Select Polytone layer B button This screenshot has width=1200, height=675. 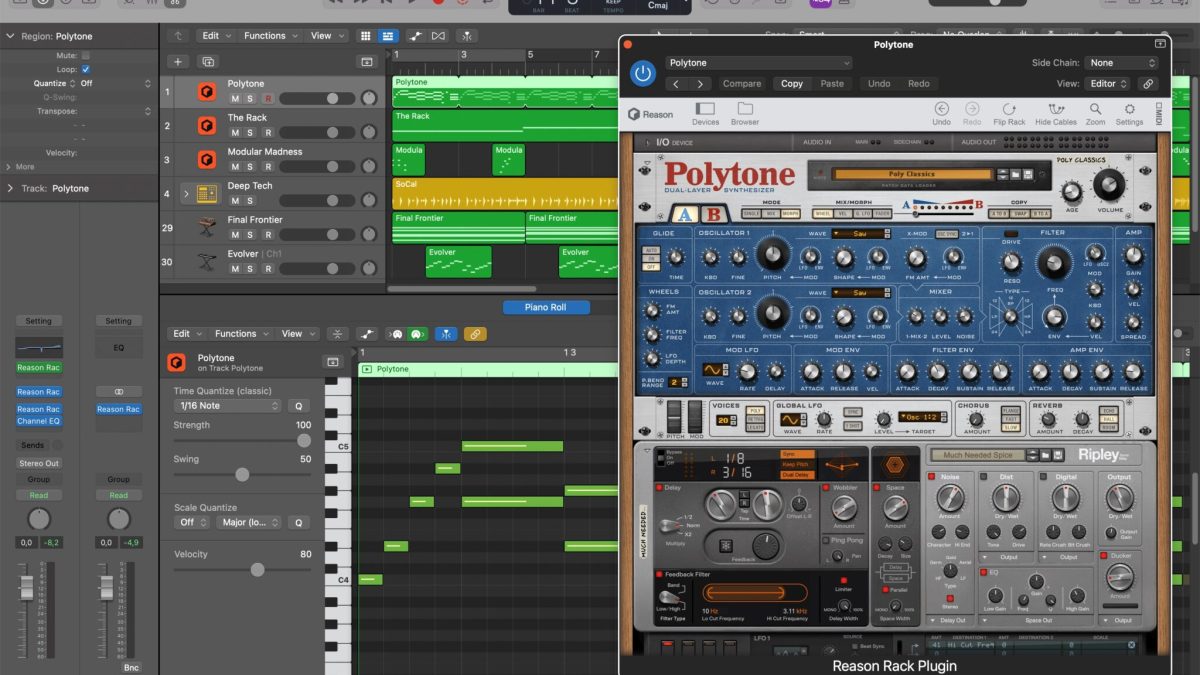[713, 214]
